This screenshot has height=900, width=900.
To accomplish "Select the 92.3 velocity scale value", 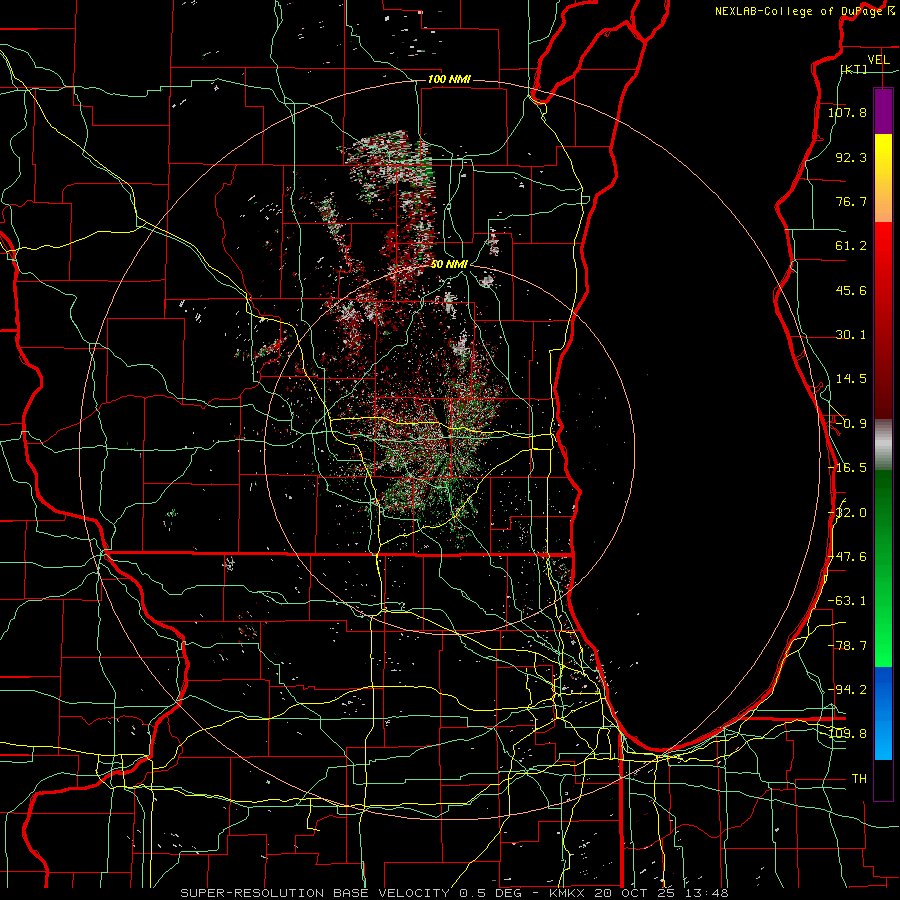I will (851, 157).
